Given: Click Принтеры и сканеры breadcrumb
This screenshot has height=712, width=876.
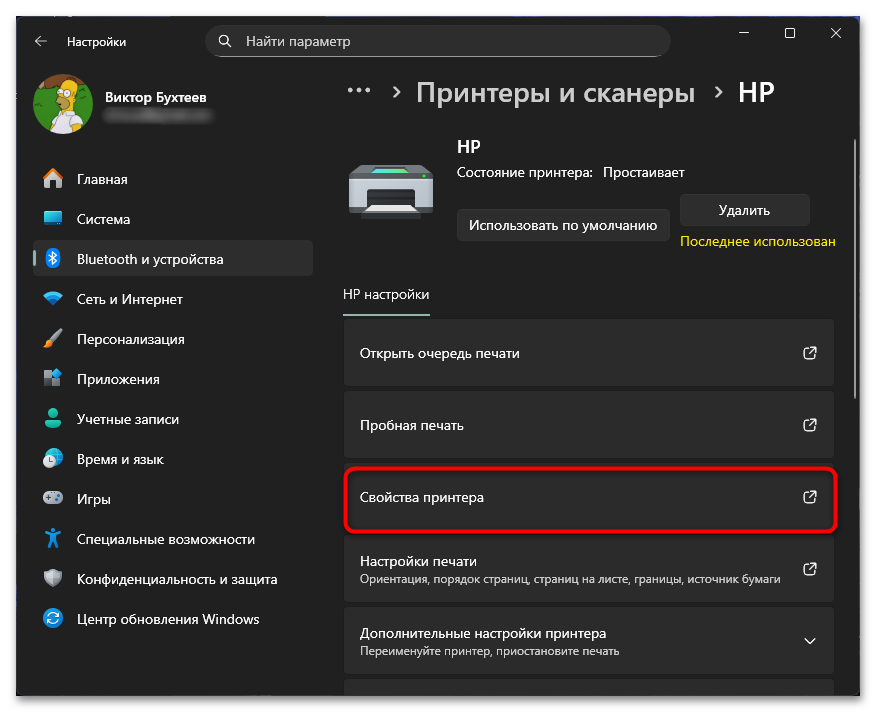Looking at the screenshot, I should 556,92.
